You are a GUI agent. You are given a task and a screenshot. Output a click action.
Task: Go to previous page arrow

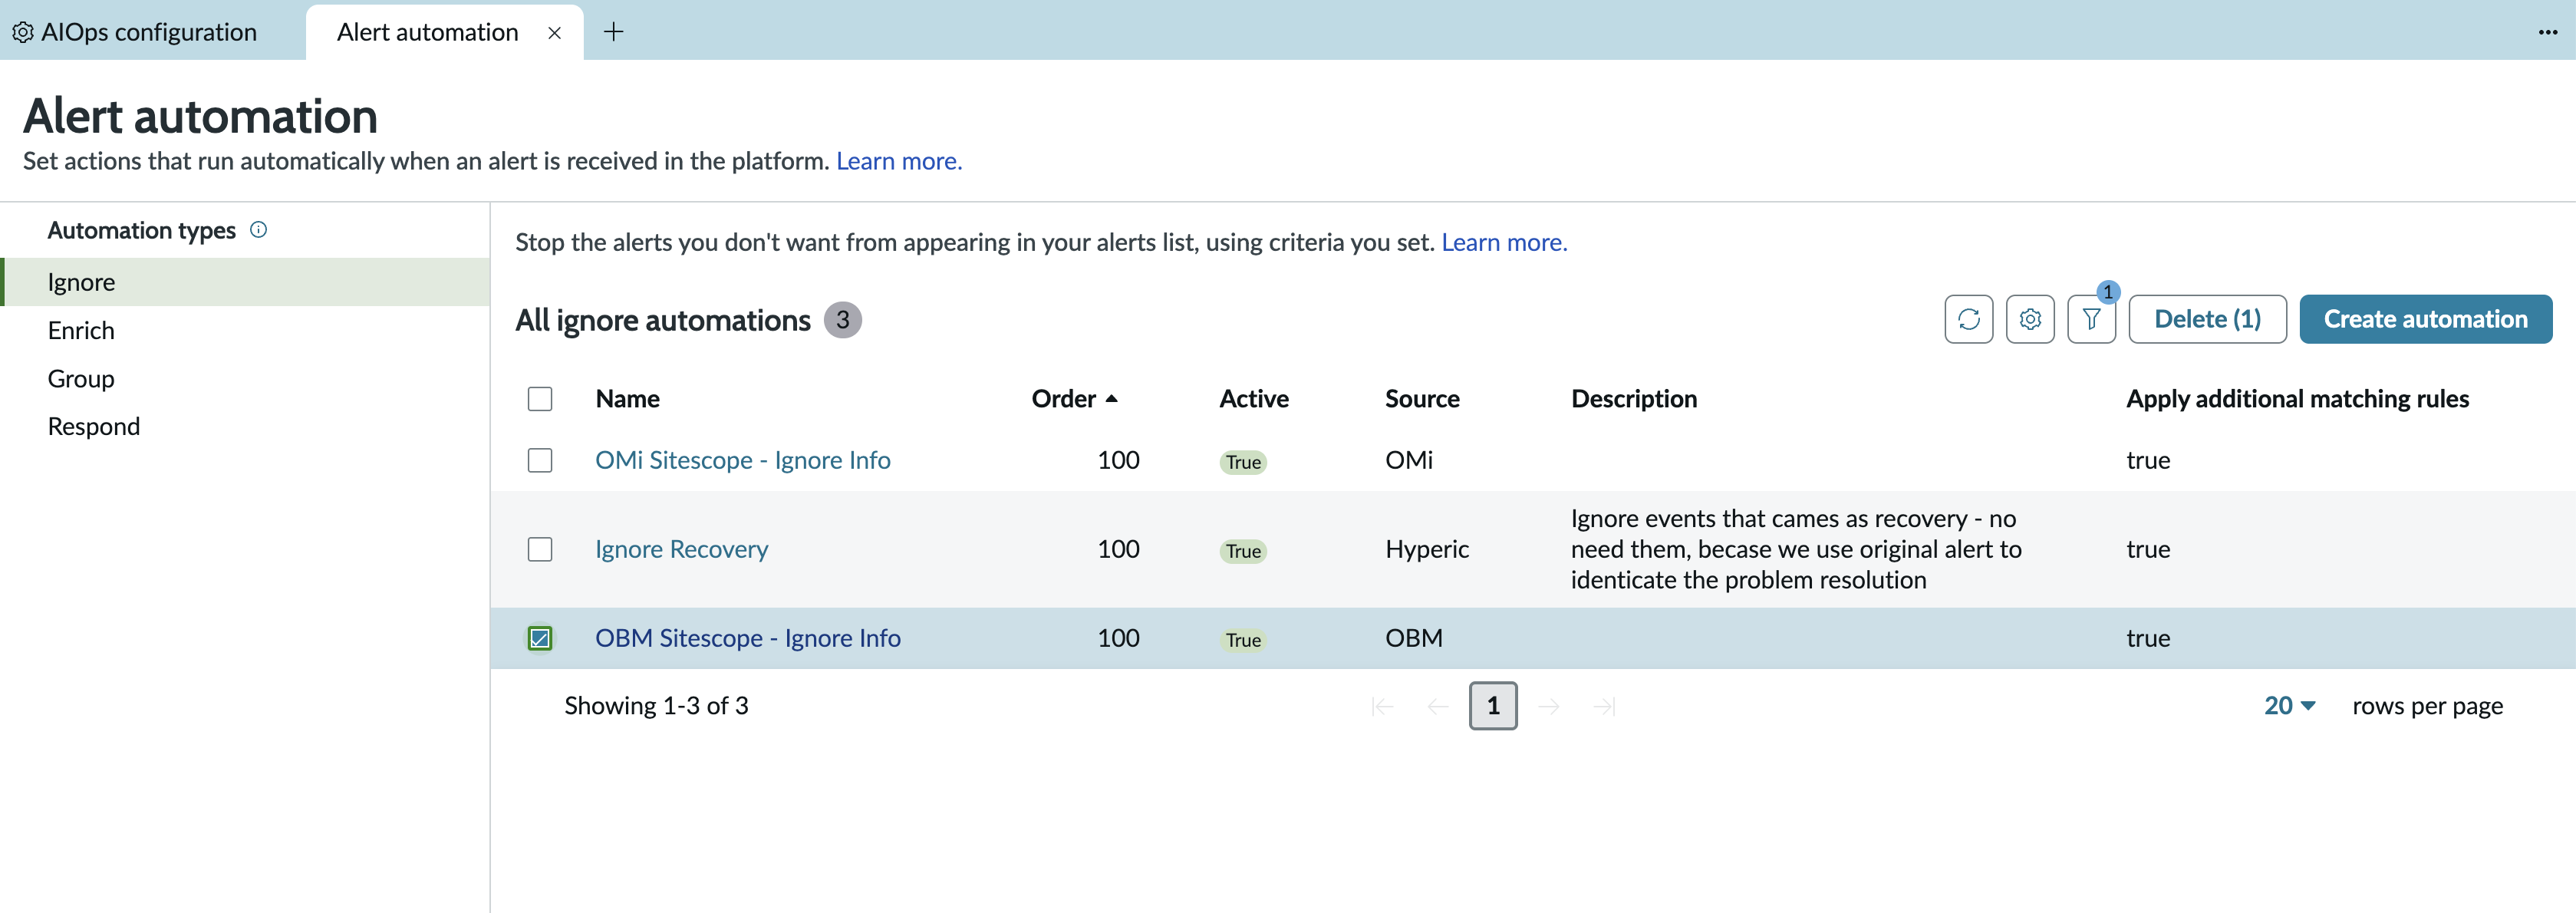coord(1438,707)
